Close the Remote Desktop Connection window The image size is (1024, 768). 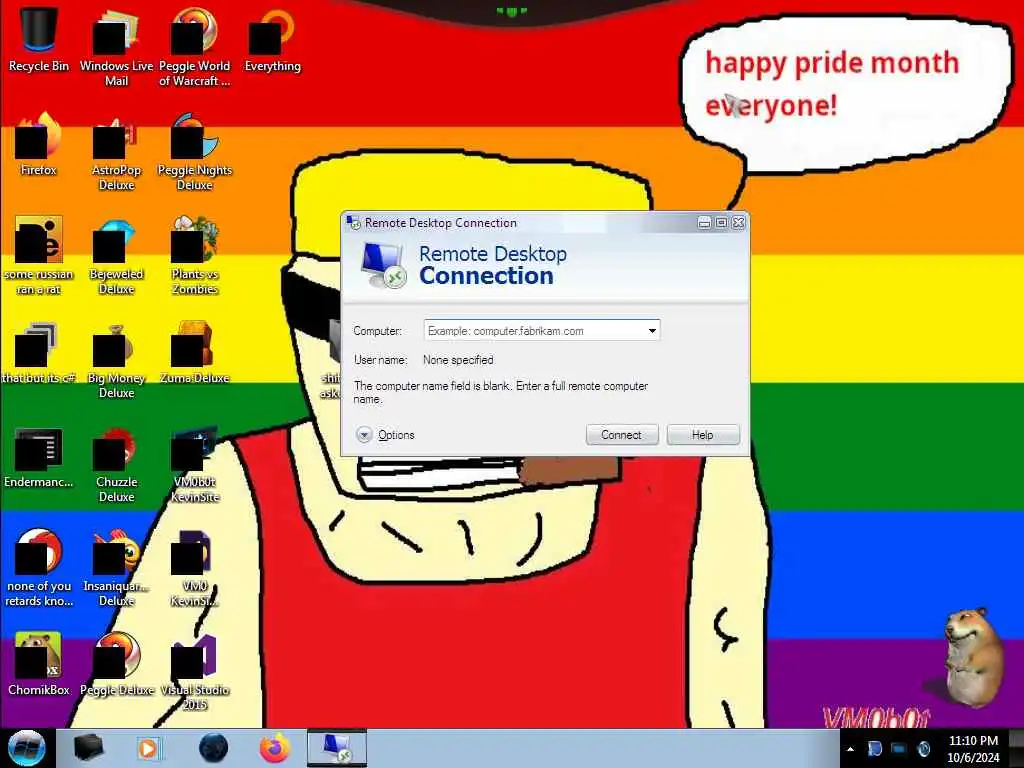[x=739, y=223]
